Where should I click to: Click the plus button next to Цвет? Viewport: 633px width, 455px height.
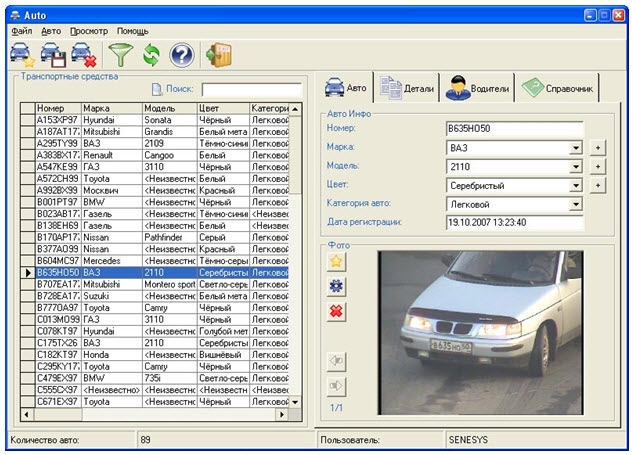tap(597, 185)
